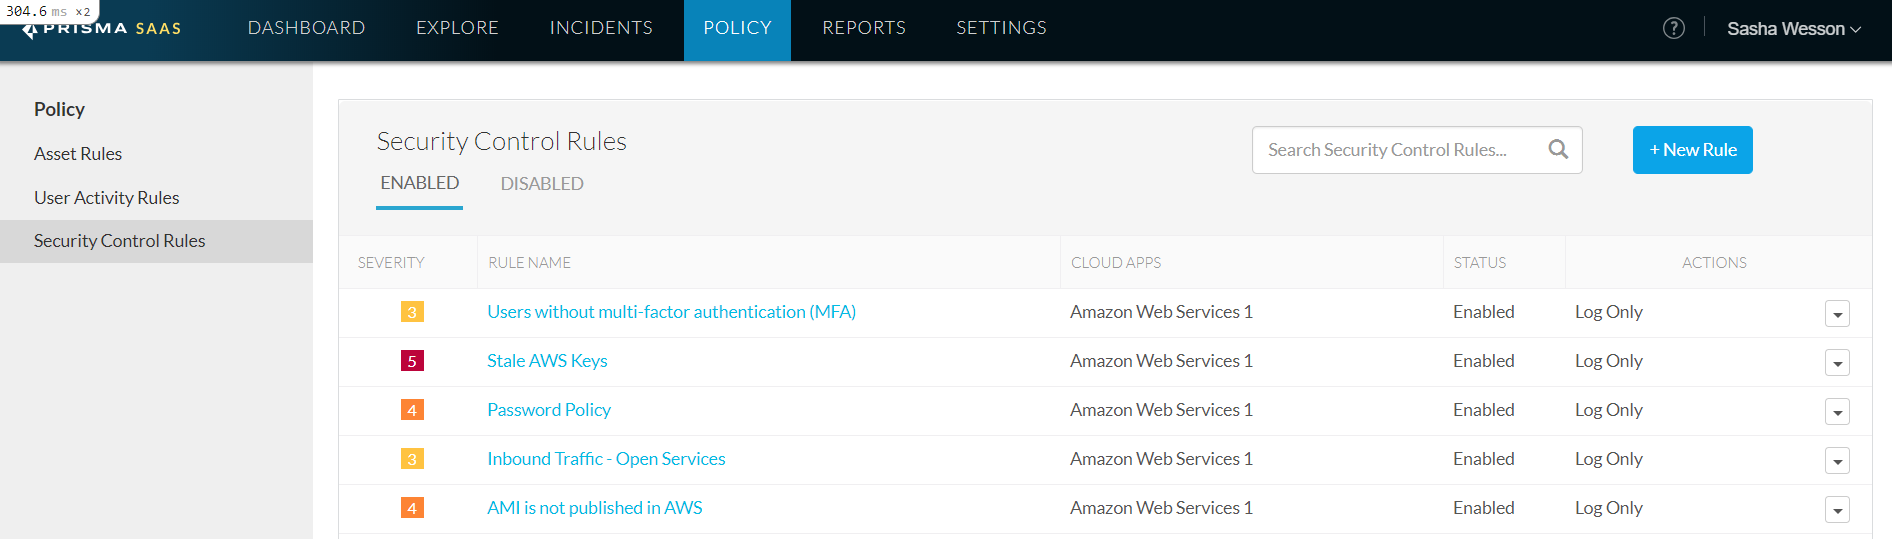Viewport: 1892px width, 539px height.
Task: Open Sasha Wesson user menu
Action: pos(1793,29)
